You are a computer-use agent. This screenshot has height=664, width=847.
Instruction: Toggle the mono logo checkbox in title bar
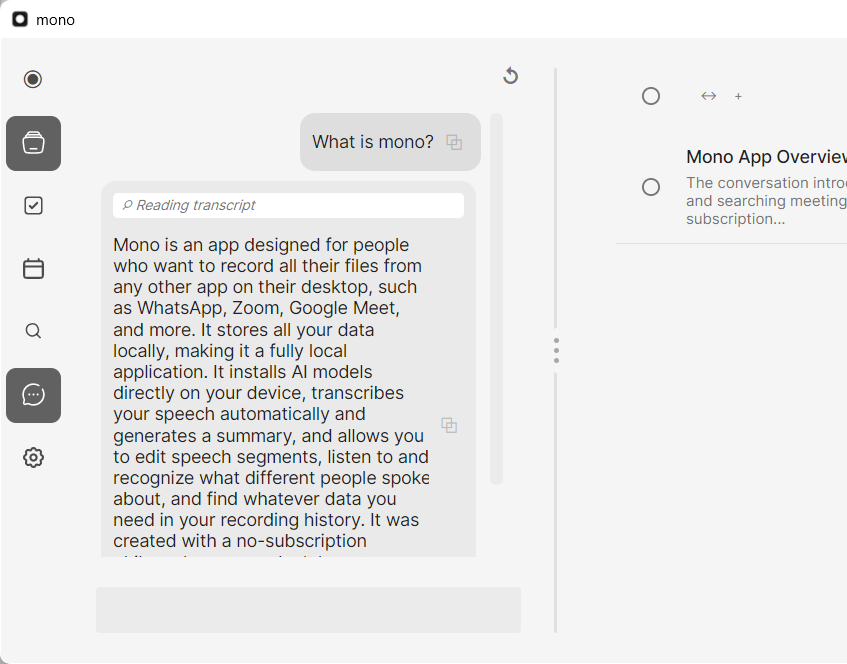click(x=18, y=18)
